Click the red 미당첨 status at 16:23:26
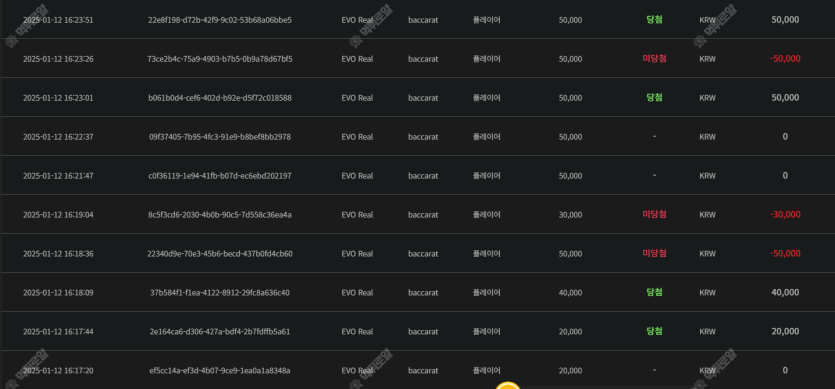Image resolution: width=835 pixels, height=389 pixels. click(x=654, y=59)
